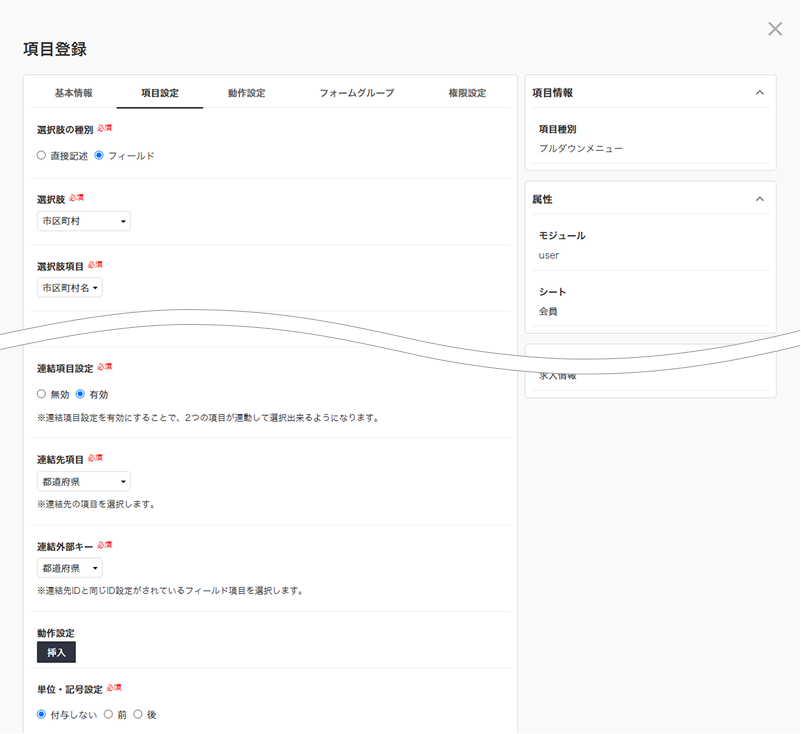
Task: Set 連結項目設定 to 有効
Action: 81,394
